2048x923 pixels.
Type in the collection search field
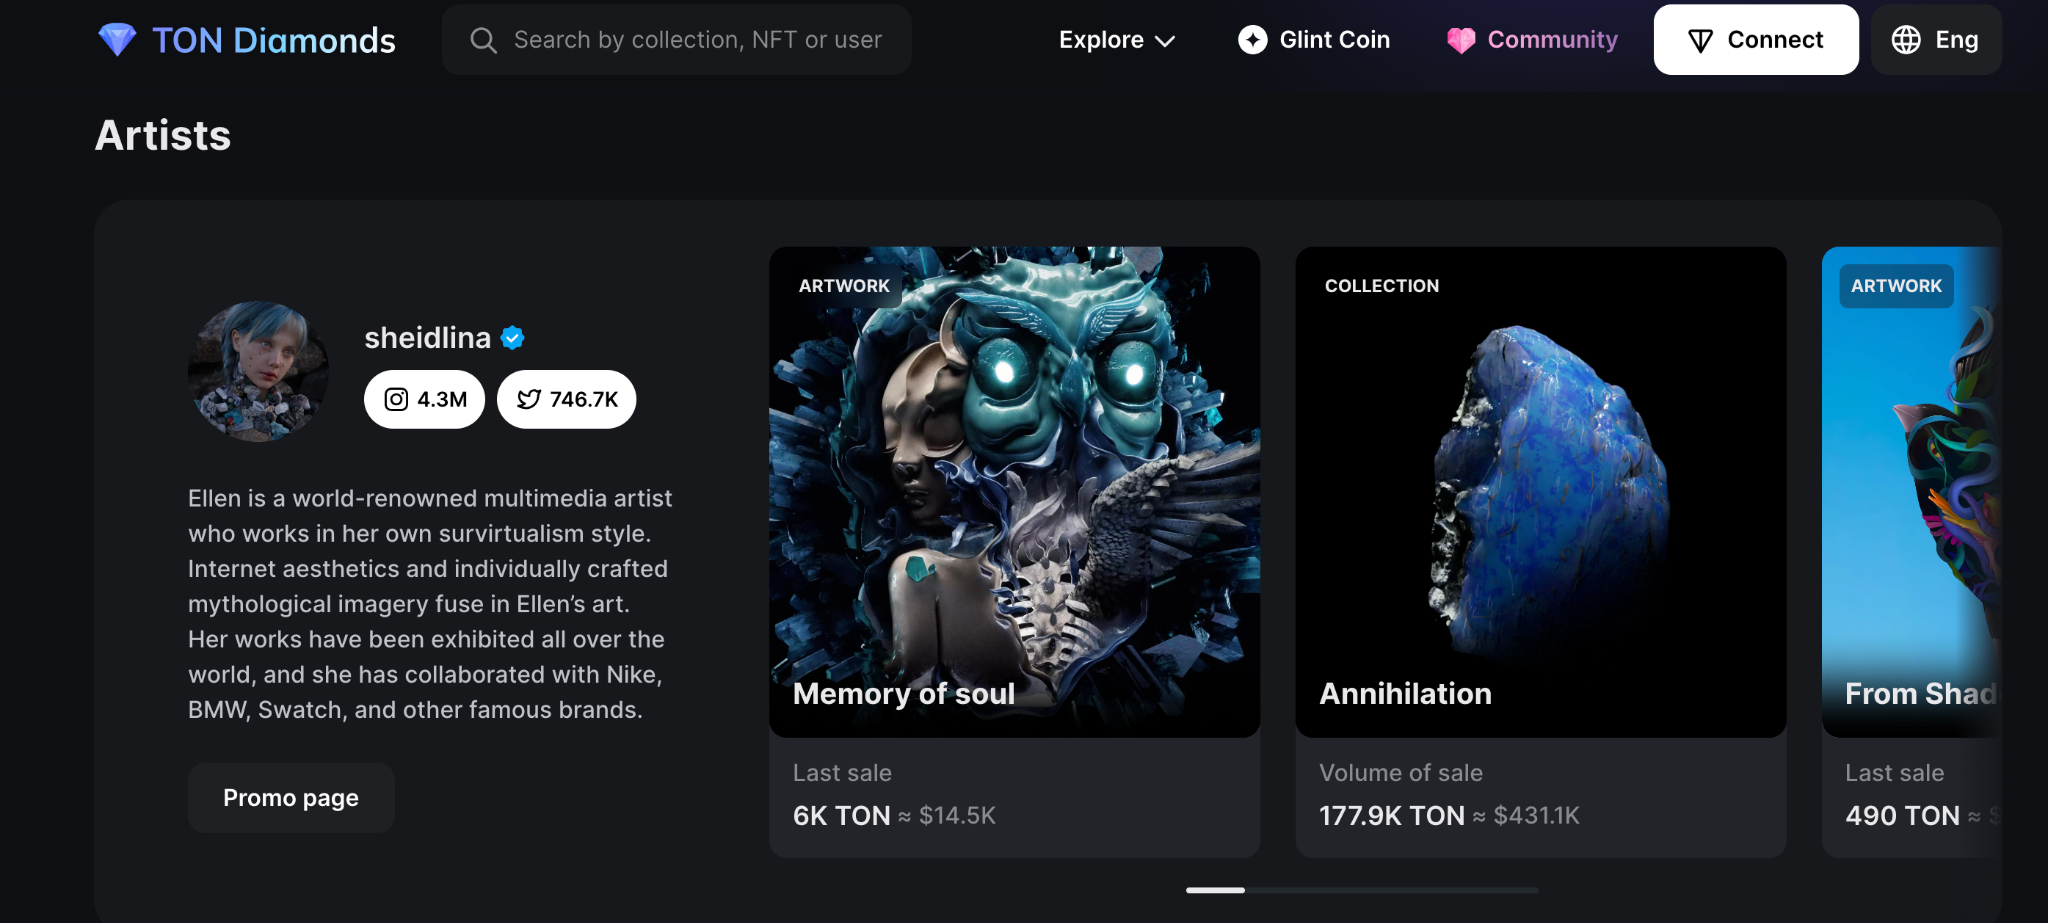pos(697,40)
